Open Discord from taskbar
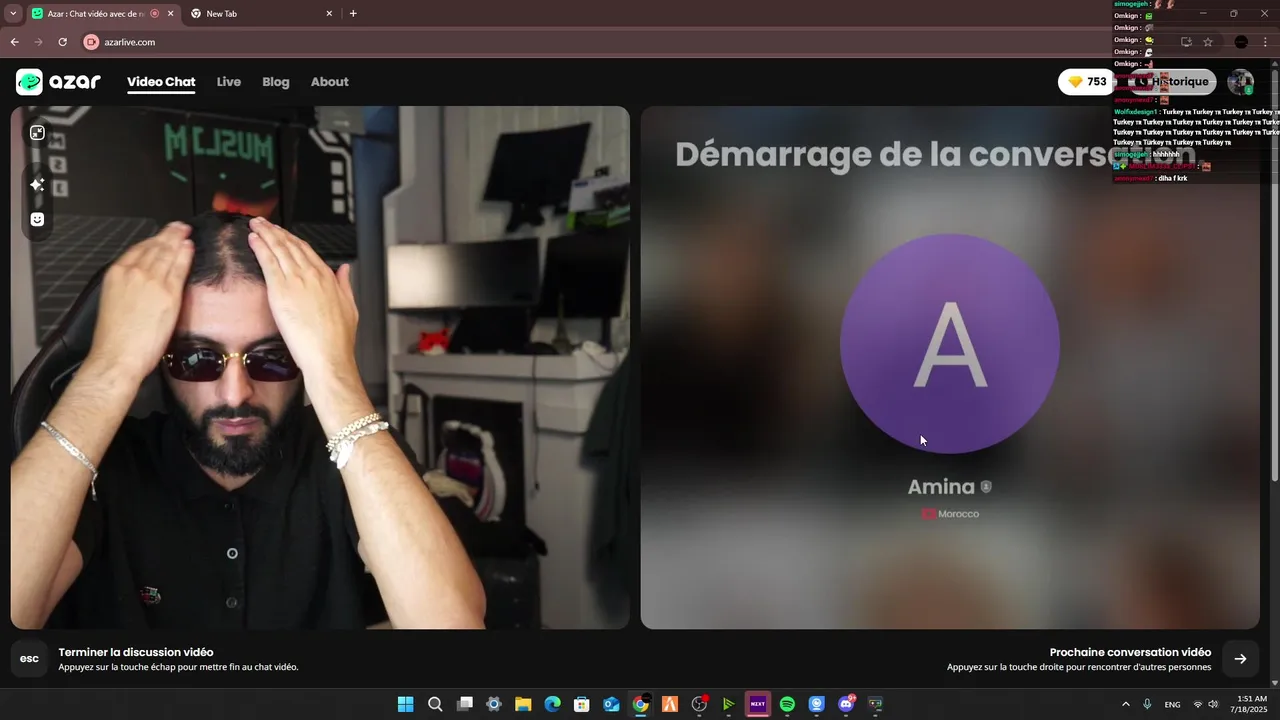This screenshot has width=1280, height=720. click(x=846, y=704)
